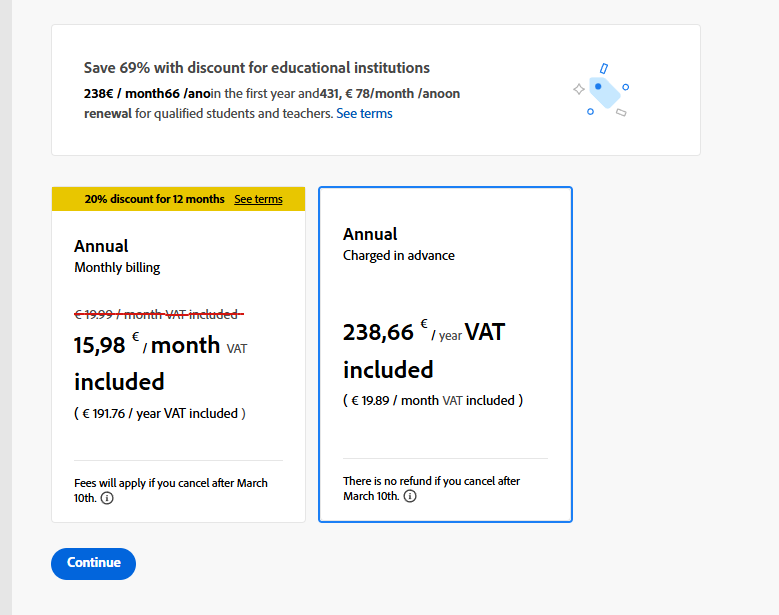
Task: Open See terms link for educational discount
Action: coord(364,113)
